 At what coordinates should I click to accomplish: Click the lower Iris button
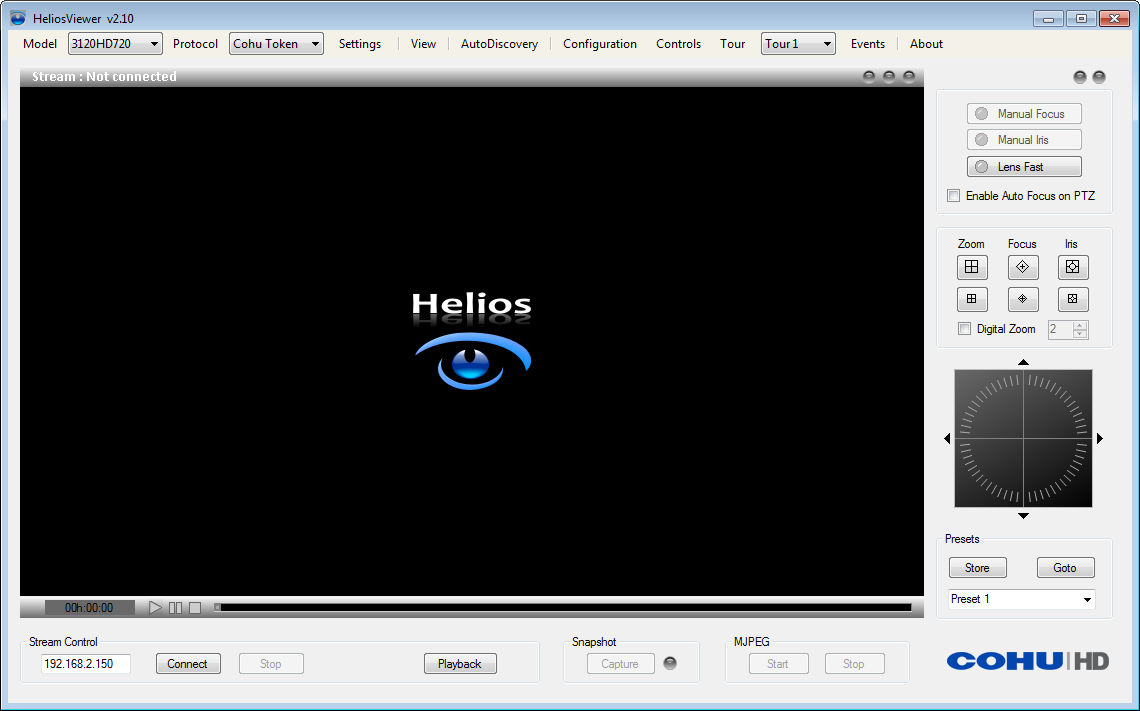(1072, 299)
